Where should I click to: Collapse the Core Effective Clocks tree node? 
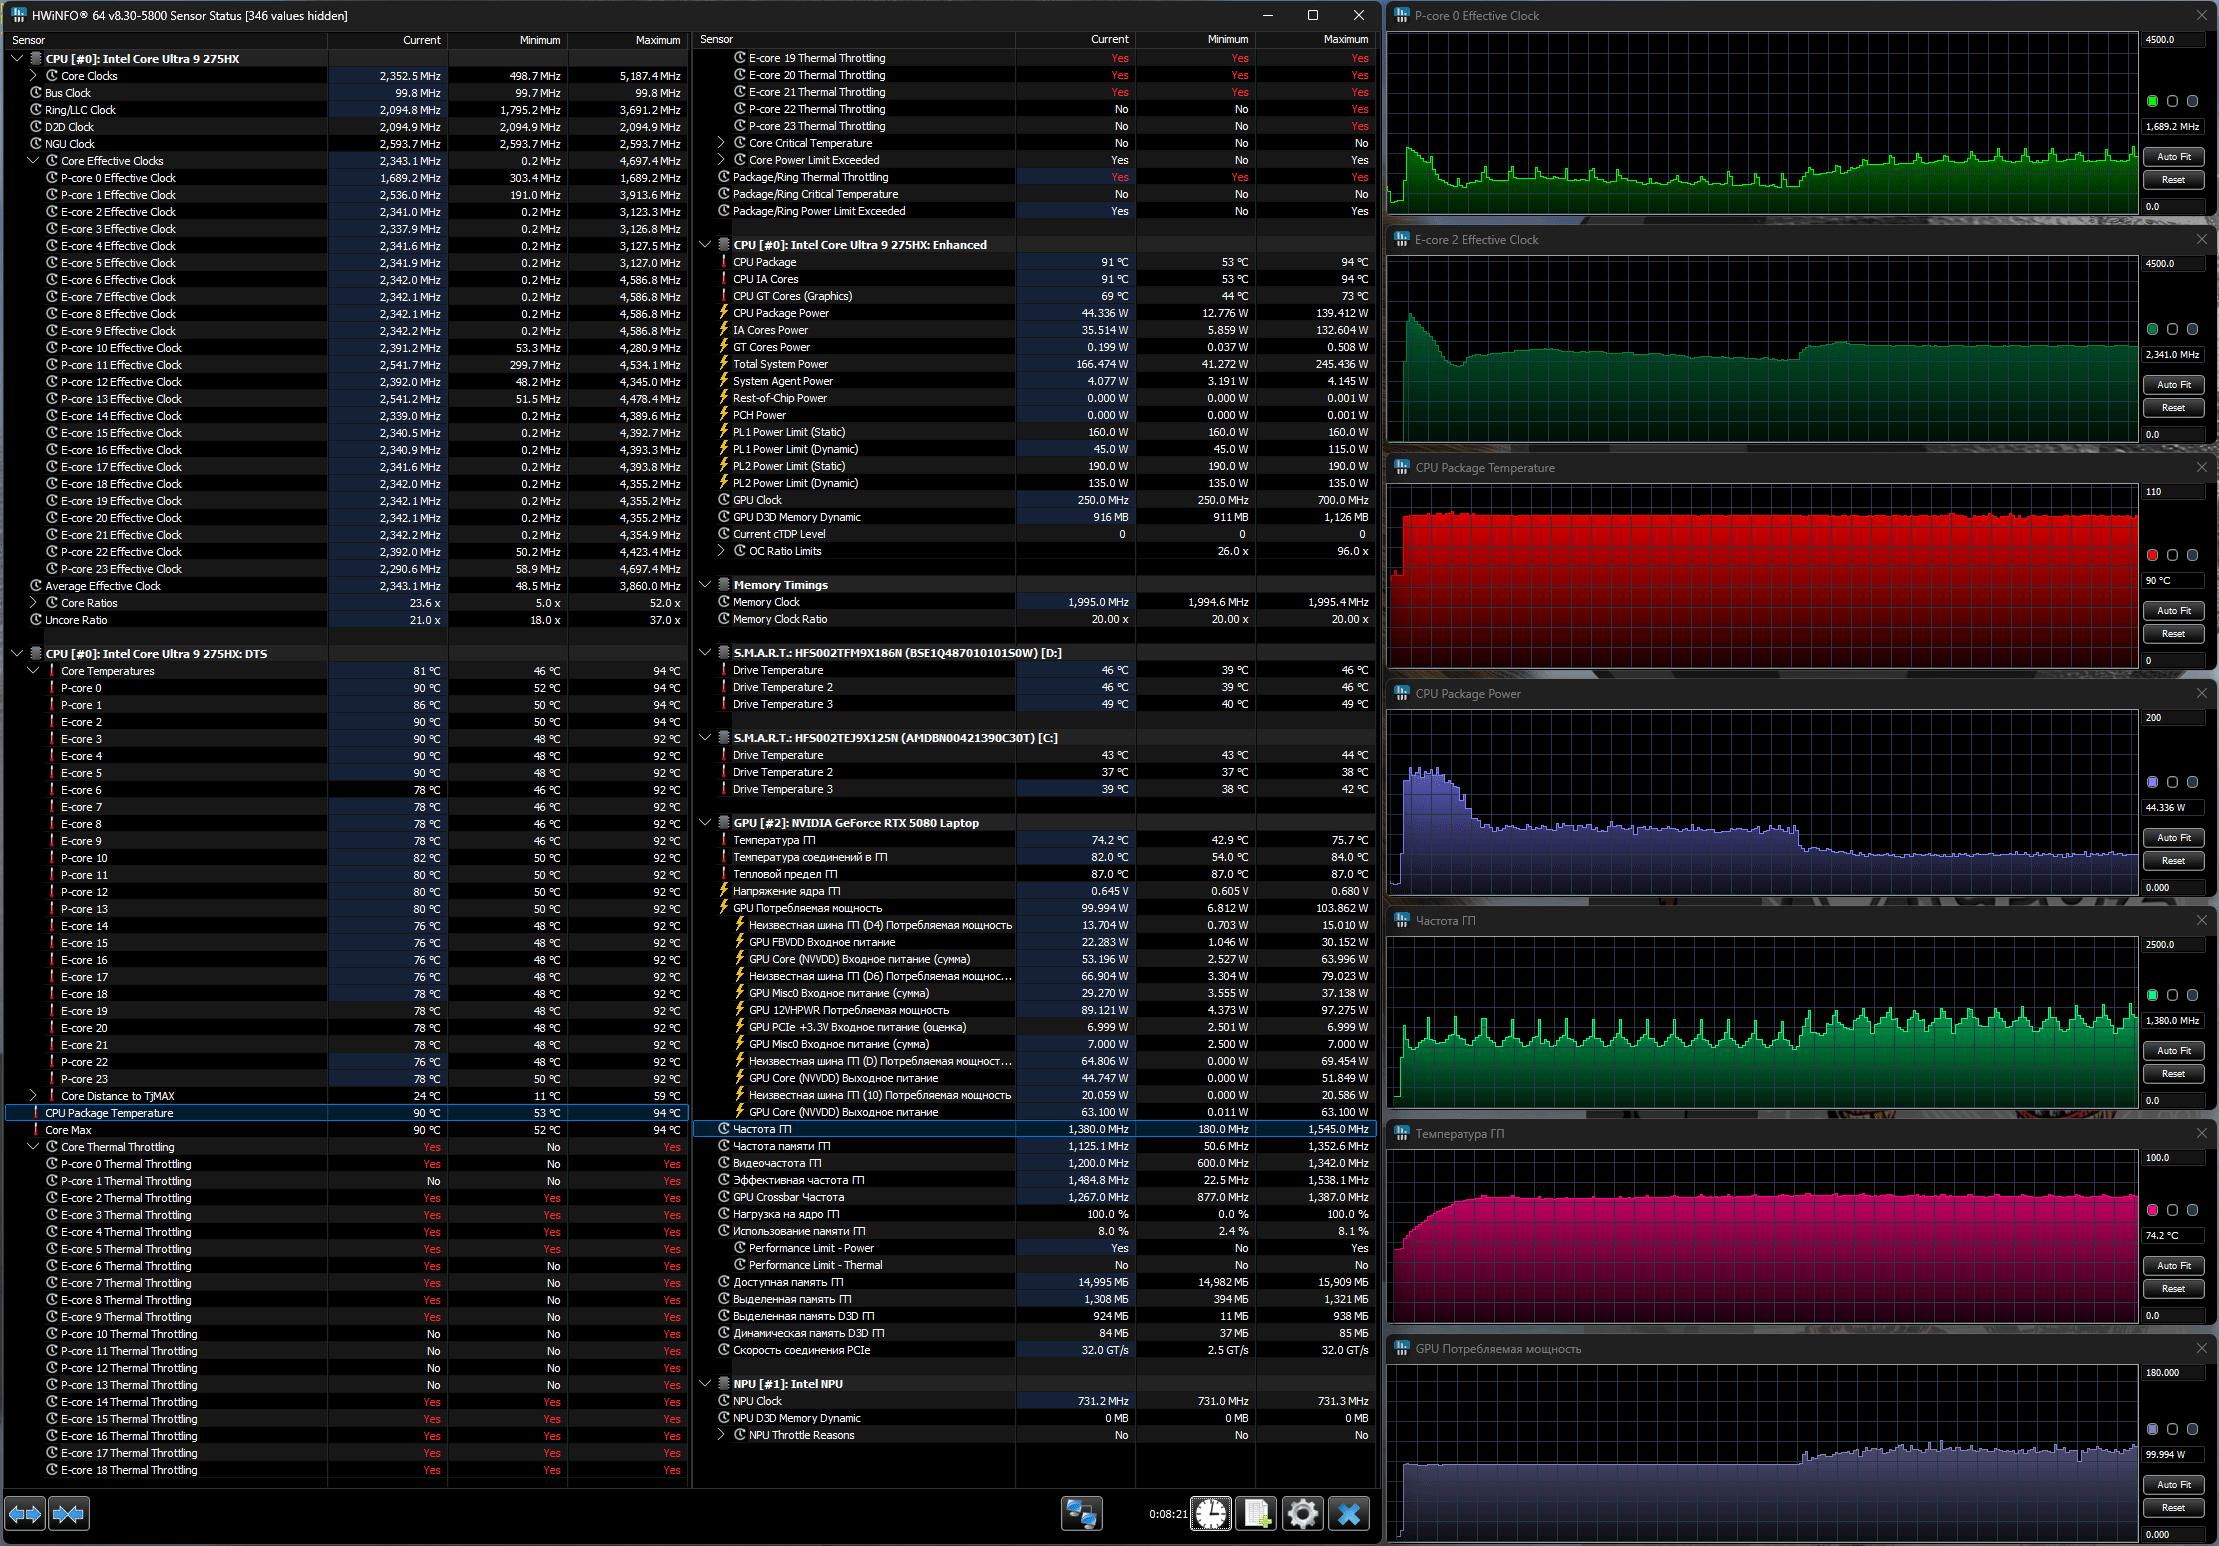(x=33, y=160)
